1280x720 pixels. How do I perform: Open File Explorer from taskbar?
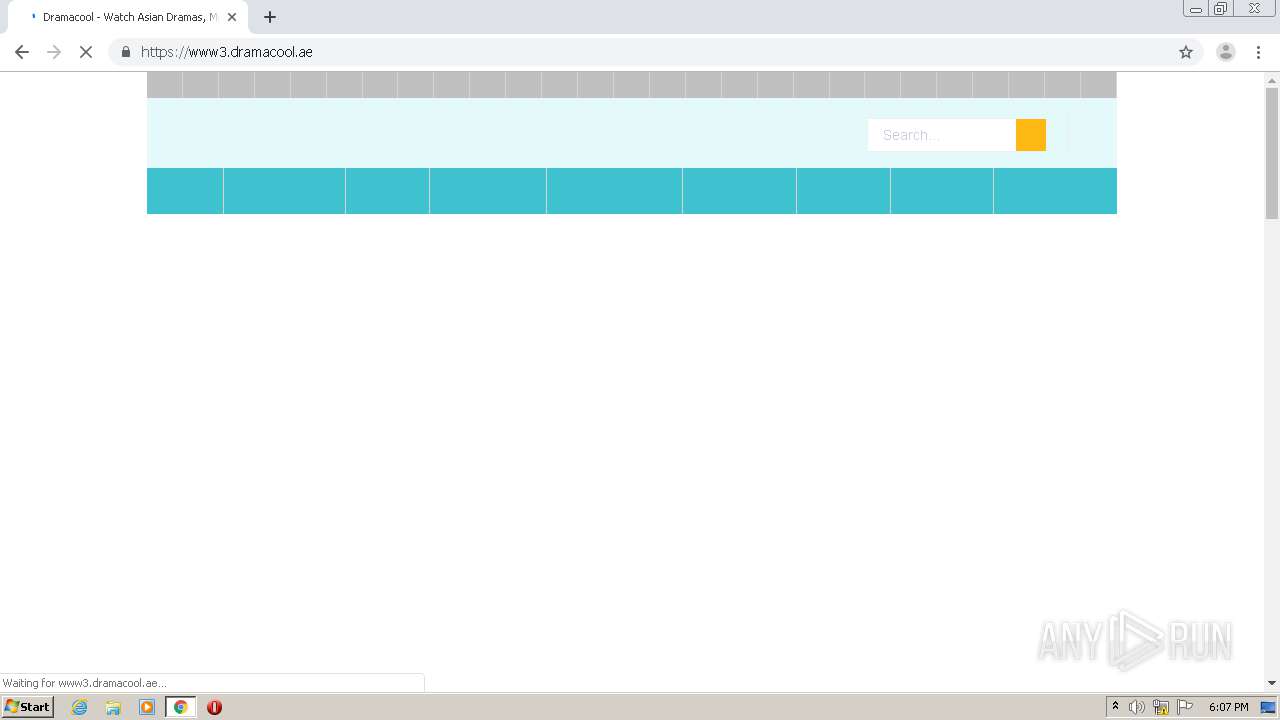[x=113, y=707]
